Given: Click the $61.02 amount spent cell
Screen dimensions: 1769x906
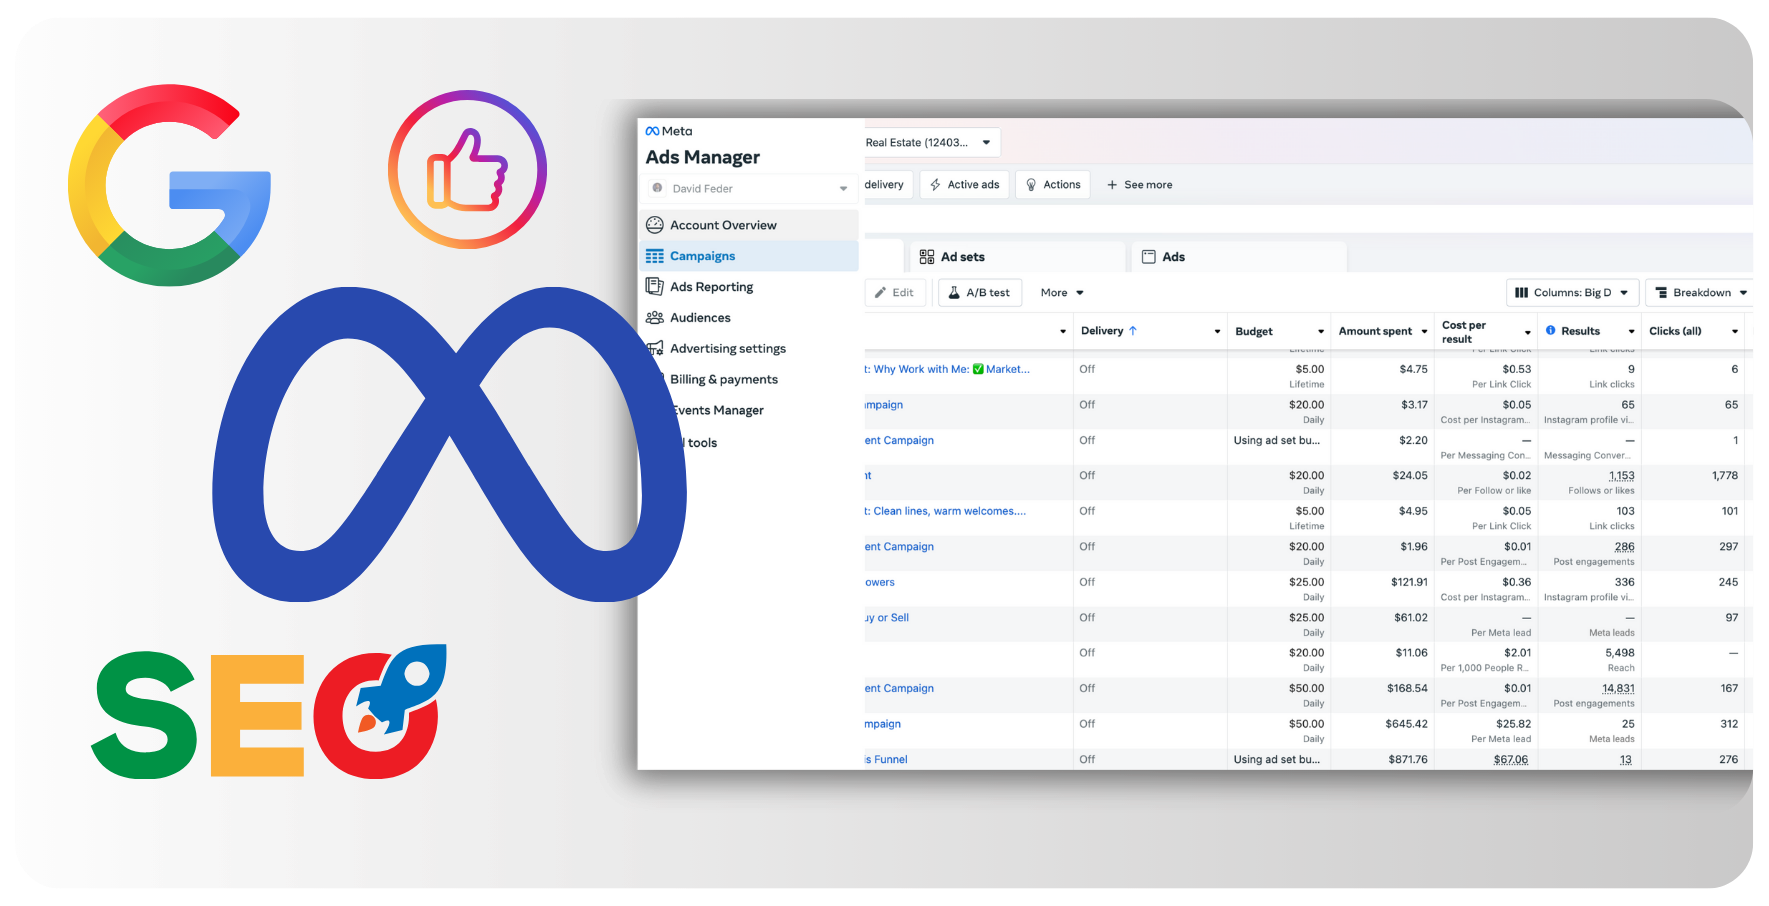Looking at the screenshot, I should point(1411,618).
